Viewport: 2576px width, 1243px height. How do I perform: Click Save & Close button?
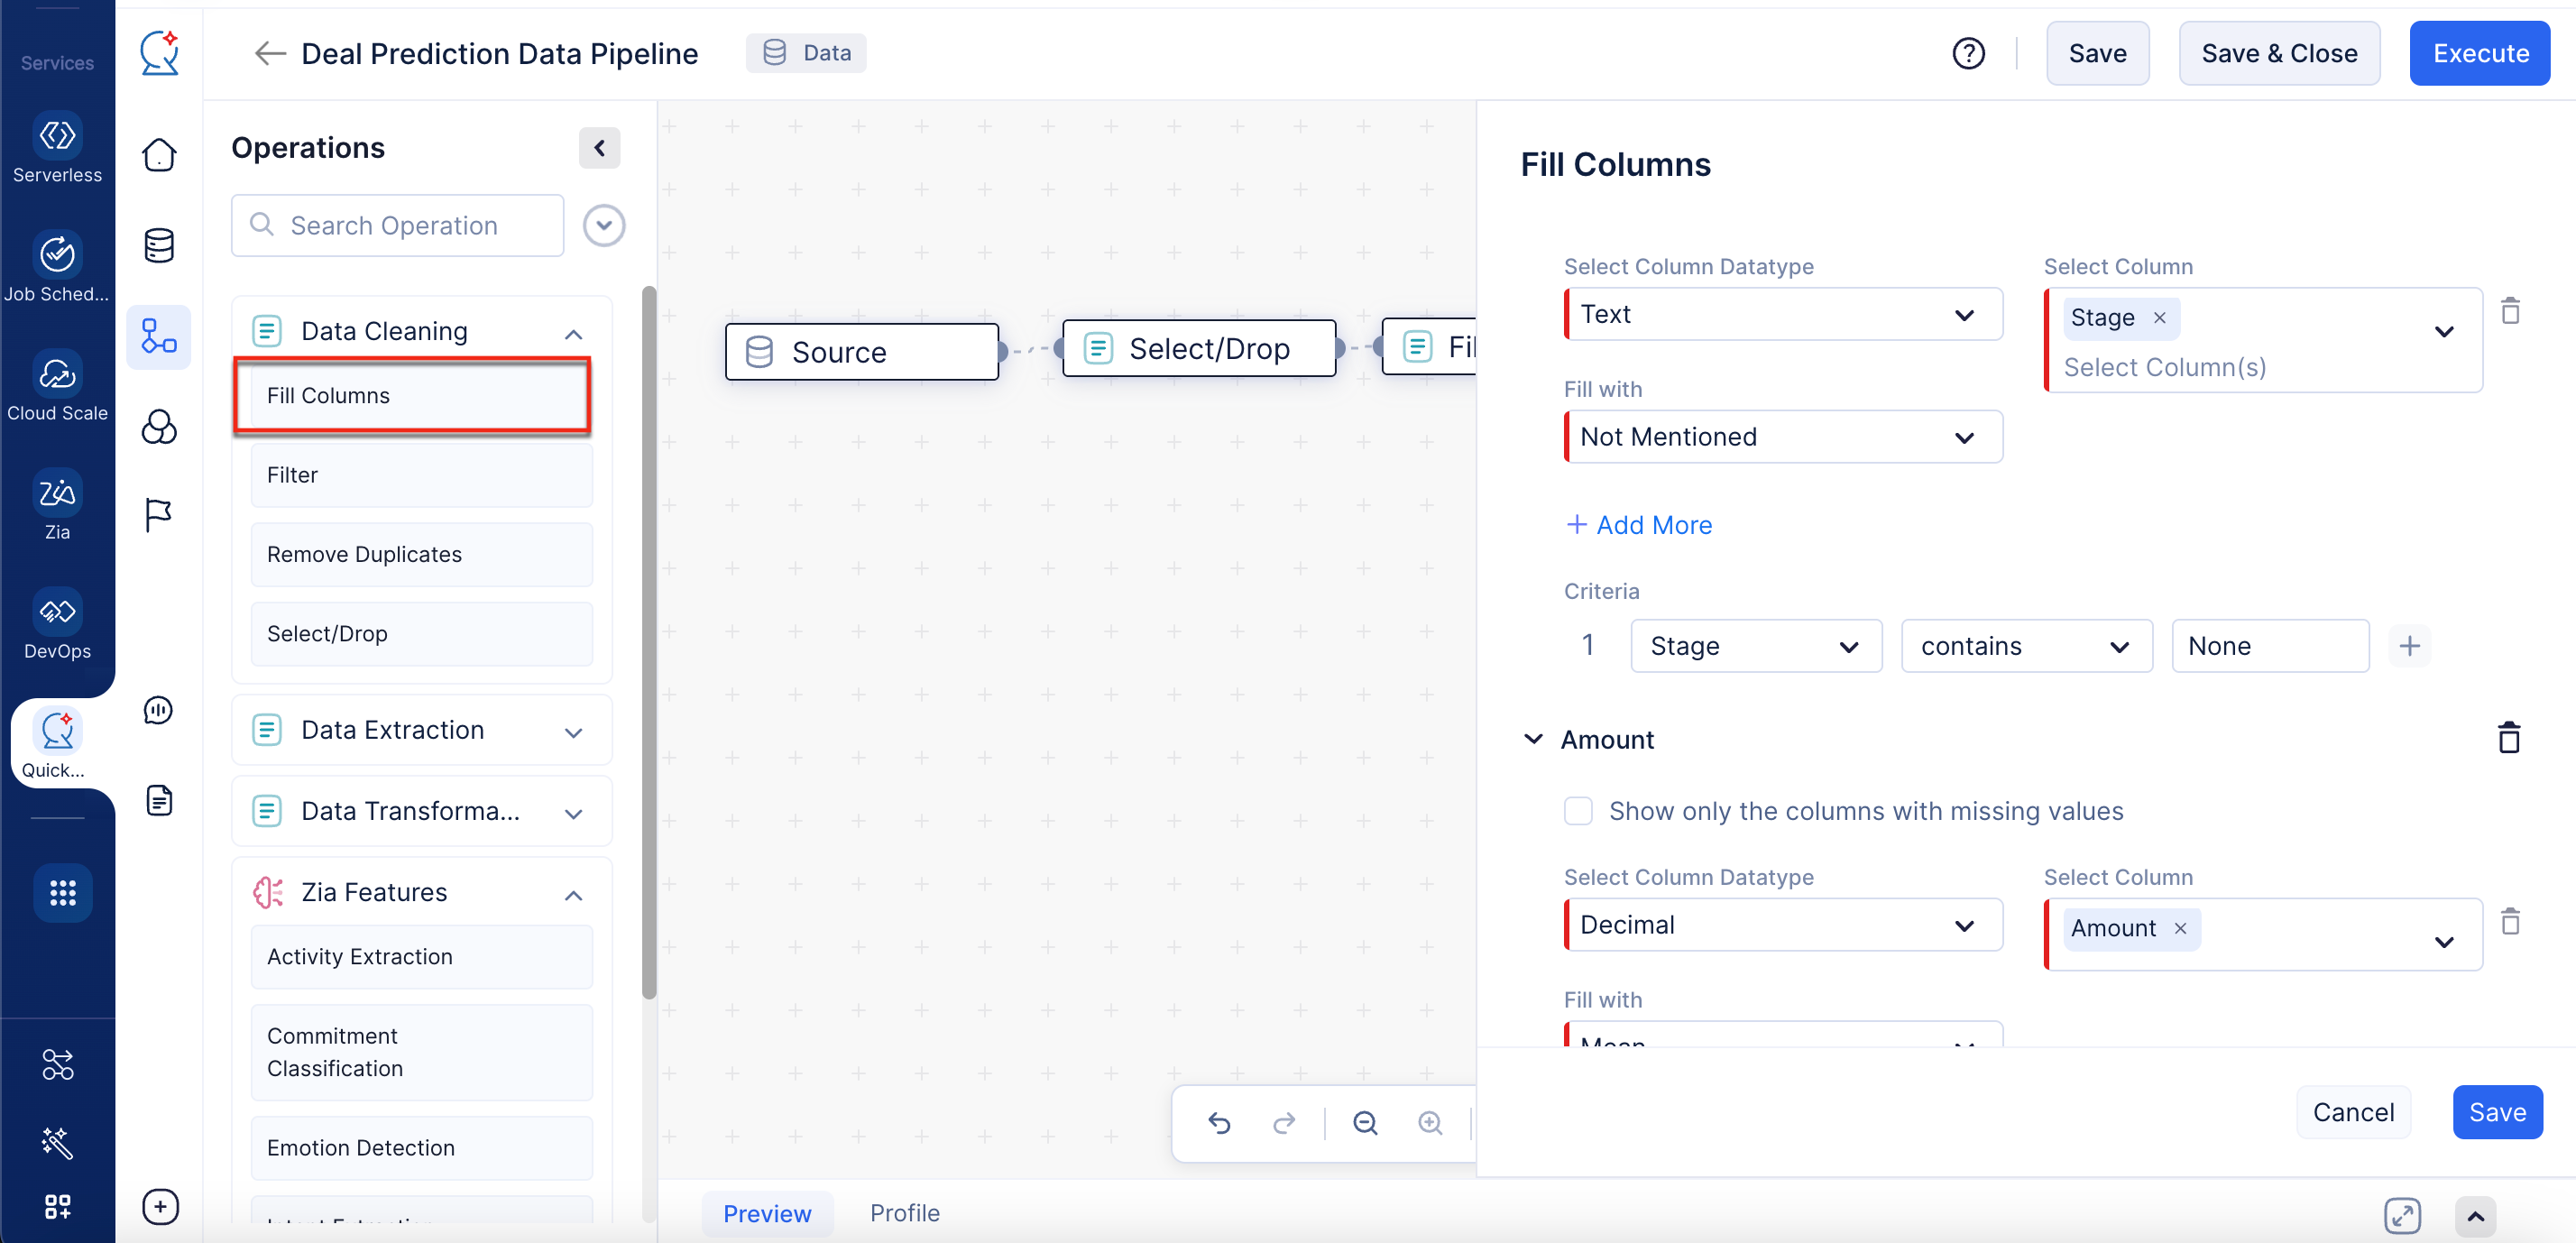click(2278, 53)
